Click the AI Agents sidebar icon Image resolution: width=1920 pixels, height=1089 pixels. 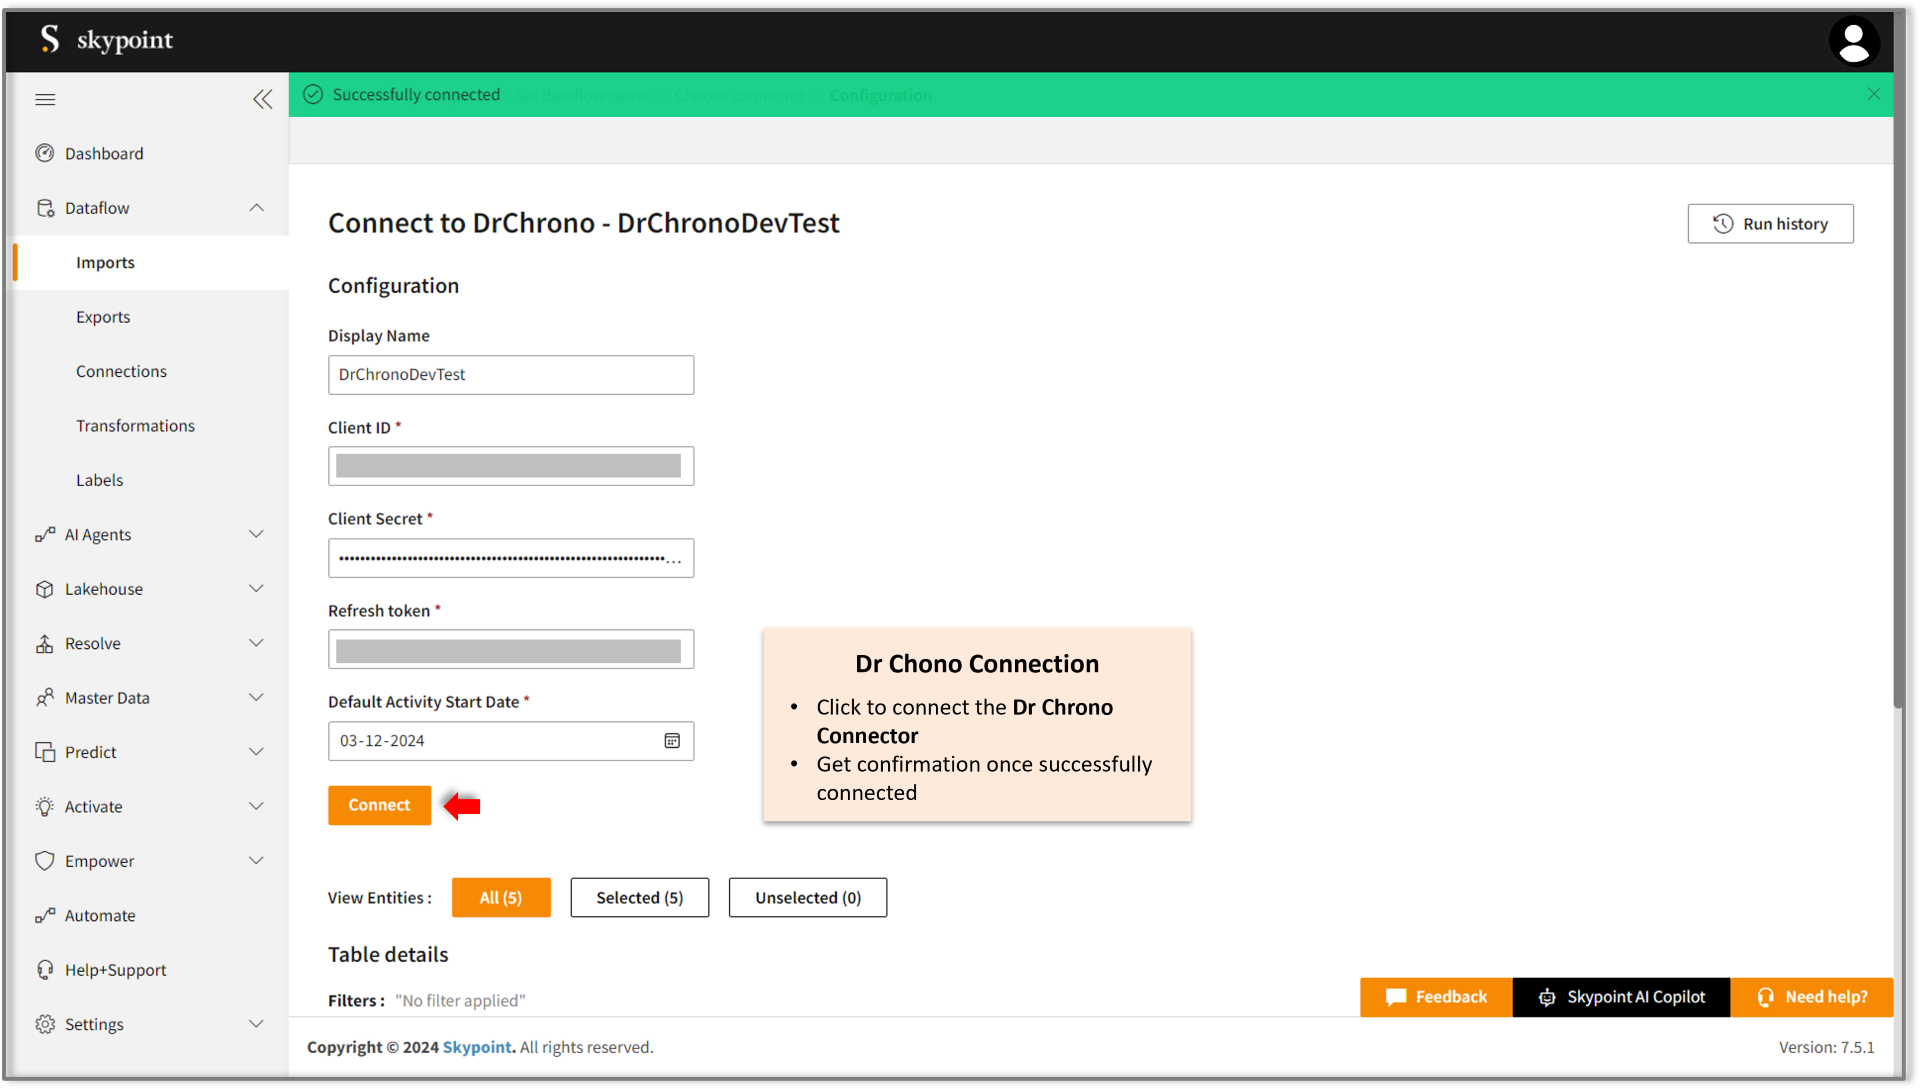[x=44, y=533]
